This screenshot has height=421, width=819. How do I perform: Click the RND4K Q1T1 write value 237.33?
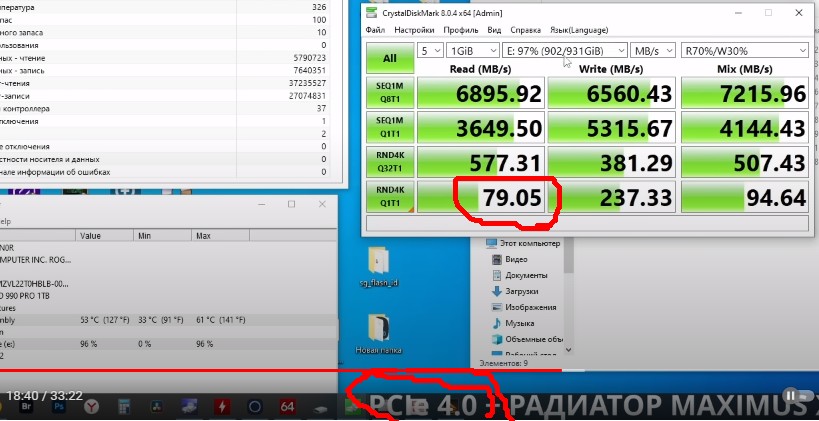612,196
